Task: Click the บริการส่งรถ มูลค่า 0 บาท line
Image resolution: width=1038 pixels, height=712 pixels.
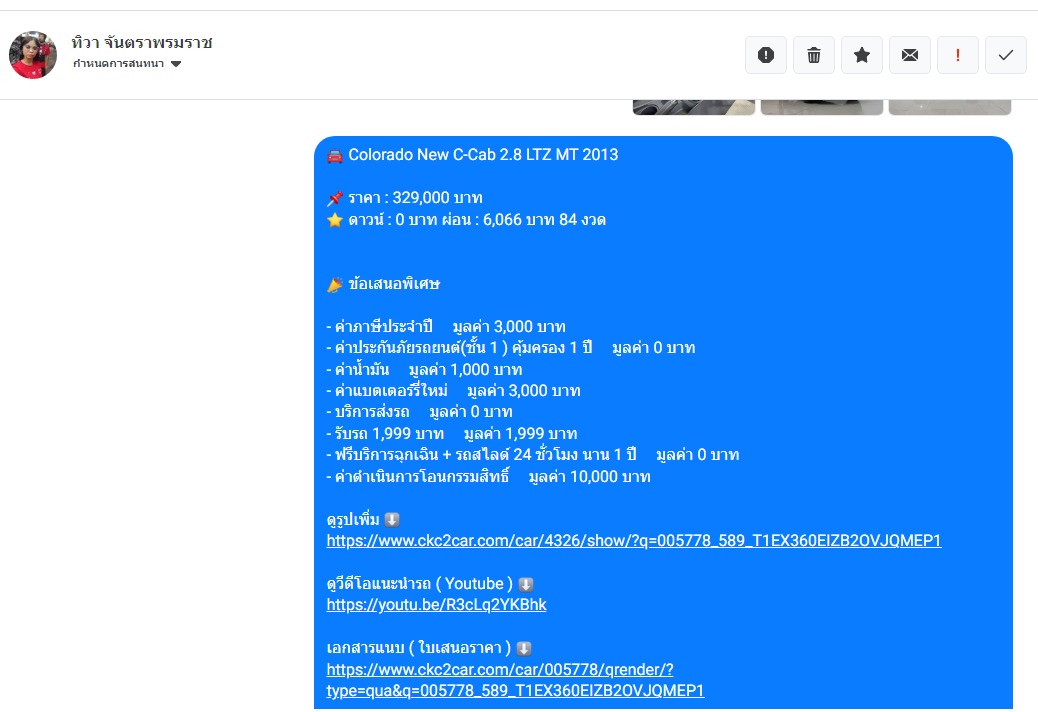Action: coord(420,412)
